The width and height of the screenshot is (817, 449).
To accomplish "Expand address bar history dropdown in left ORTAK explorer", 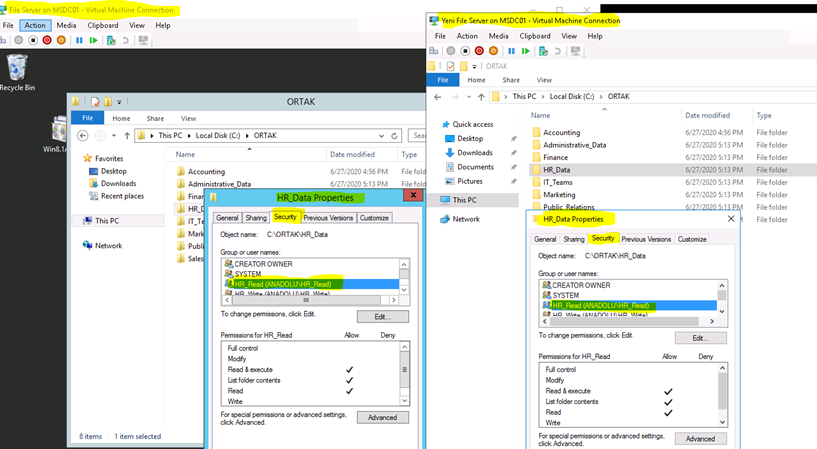I will pos(381,135).
